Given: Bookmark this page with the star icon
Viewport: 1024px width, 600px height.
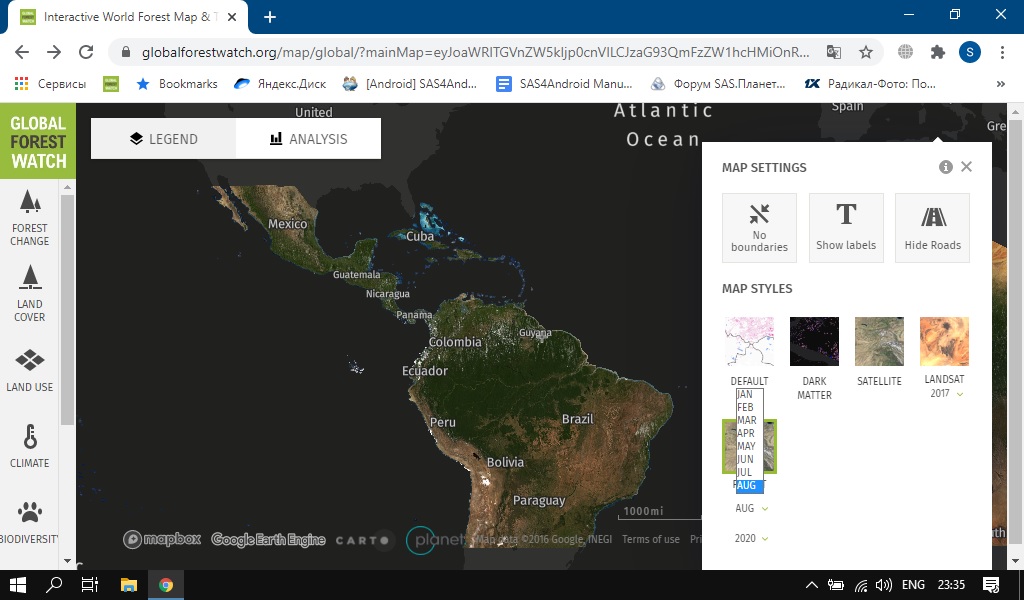Looking at the screenshot, I should (866, 52).
